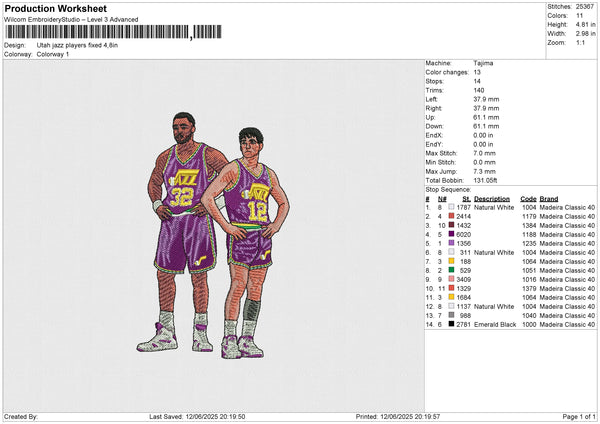This screenshot has height=424, width=600.
Task: Click the Min Stitch value 0.0 mm
Action: pos(484,162)
